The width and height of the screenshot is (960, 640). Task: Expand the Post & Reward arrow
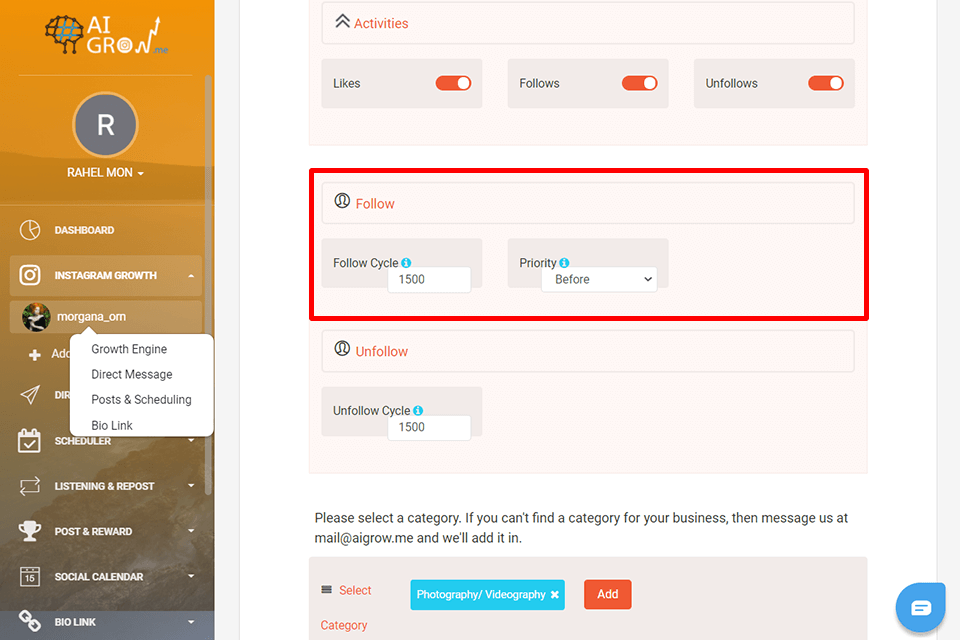191,531
